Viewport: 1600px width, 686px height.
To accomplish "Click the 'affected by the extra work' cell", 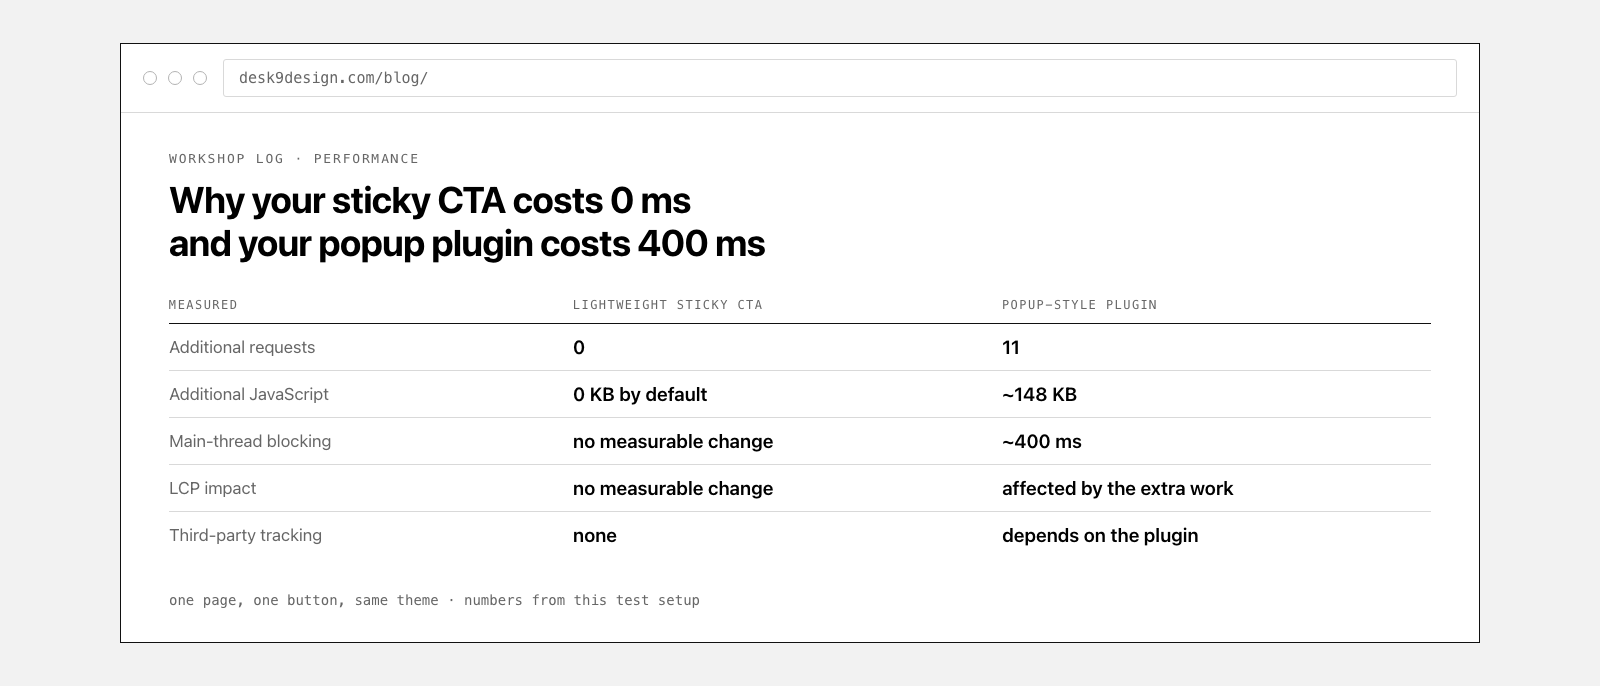I will click(x=1118, y=489).
